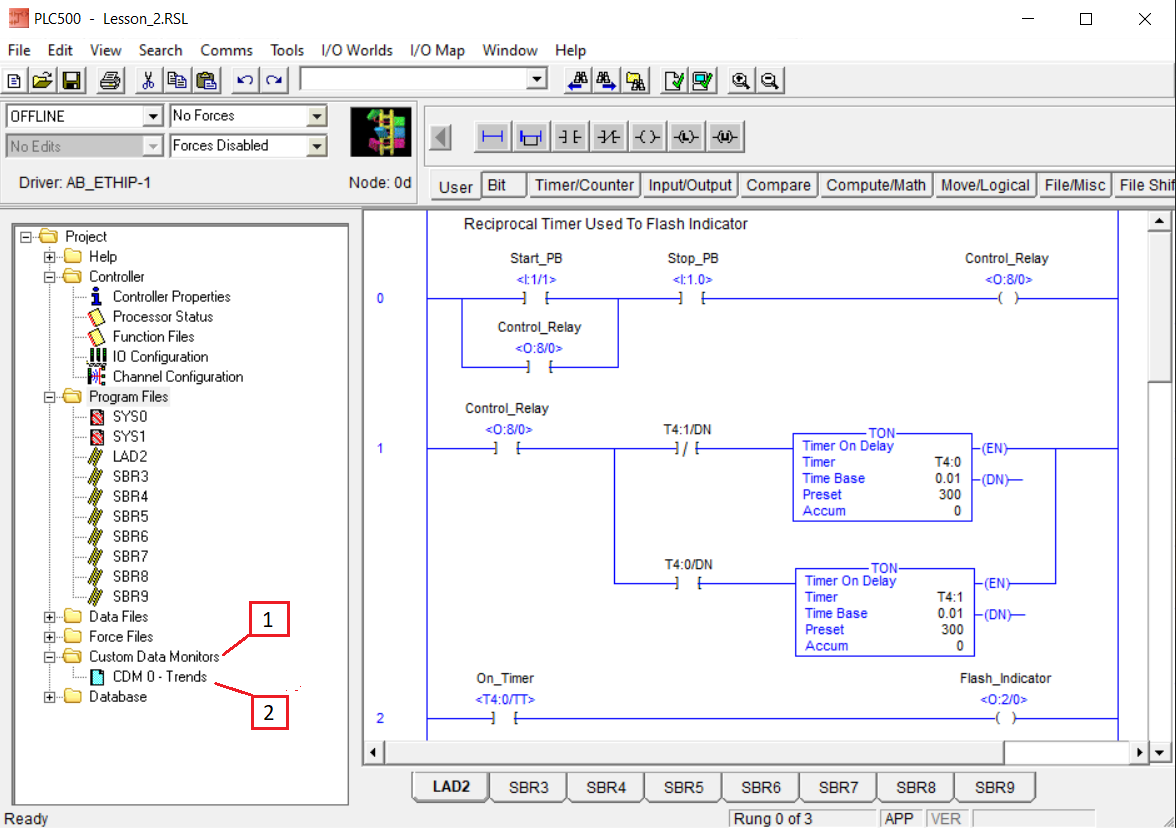
Task: Expand the Force Files folder node
Action: [50, 637]
